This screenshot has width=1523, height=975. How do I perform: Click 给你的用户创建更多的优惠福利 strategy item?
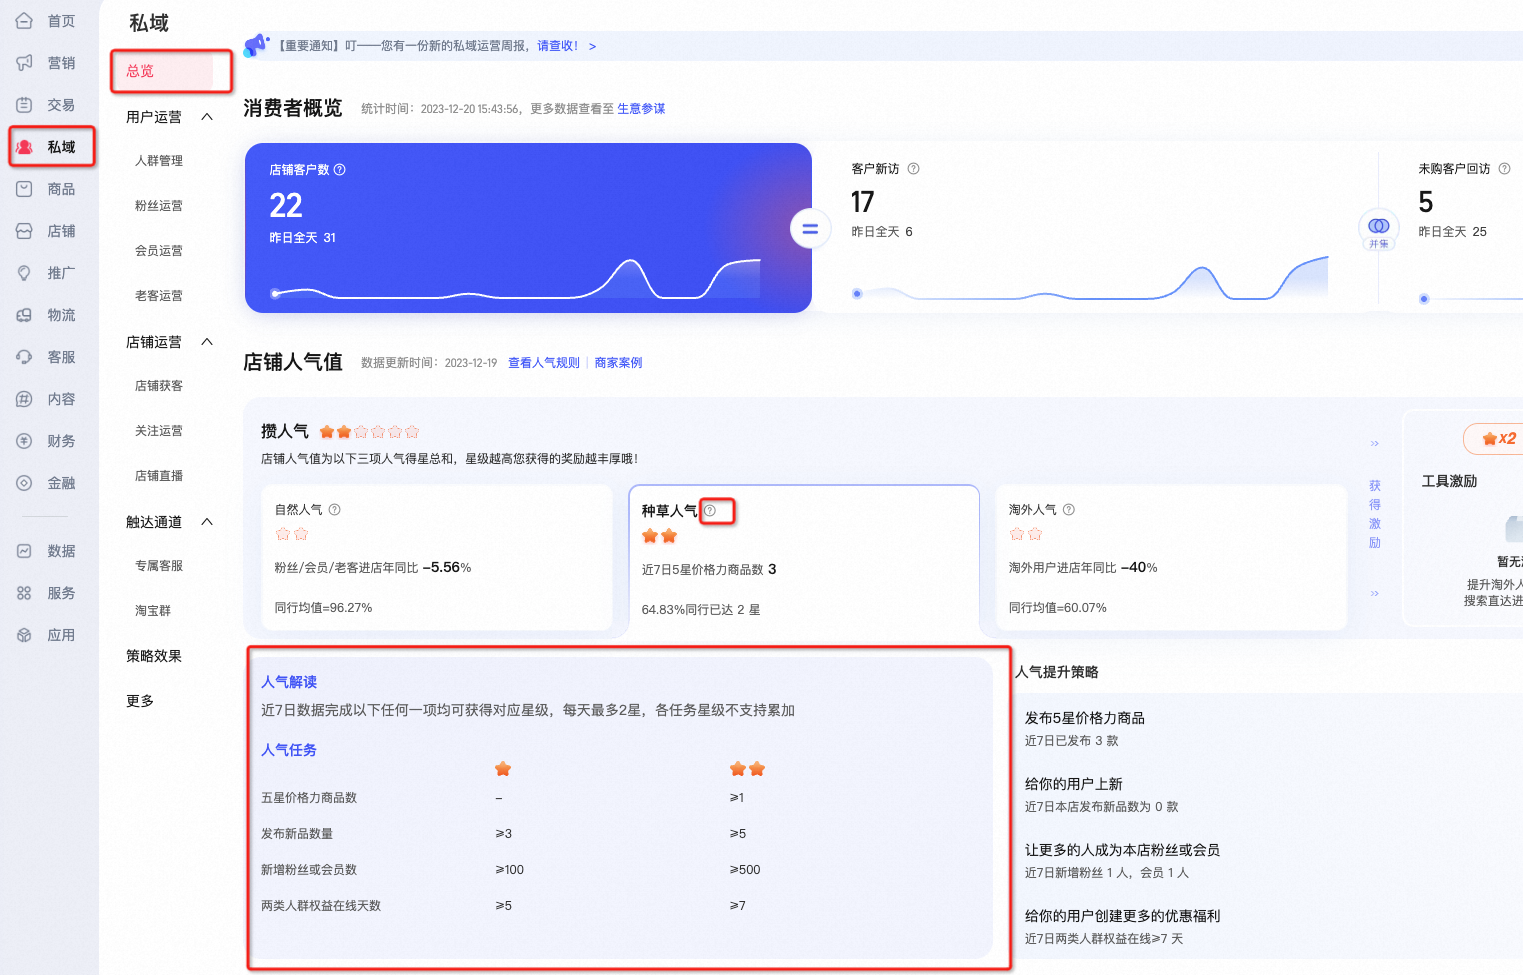(x=1122, y=916)
